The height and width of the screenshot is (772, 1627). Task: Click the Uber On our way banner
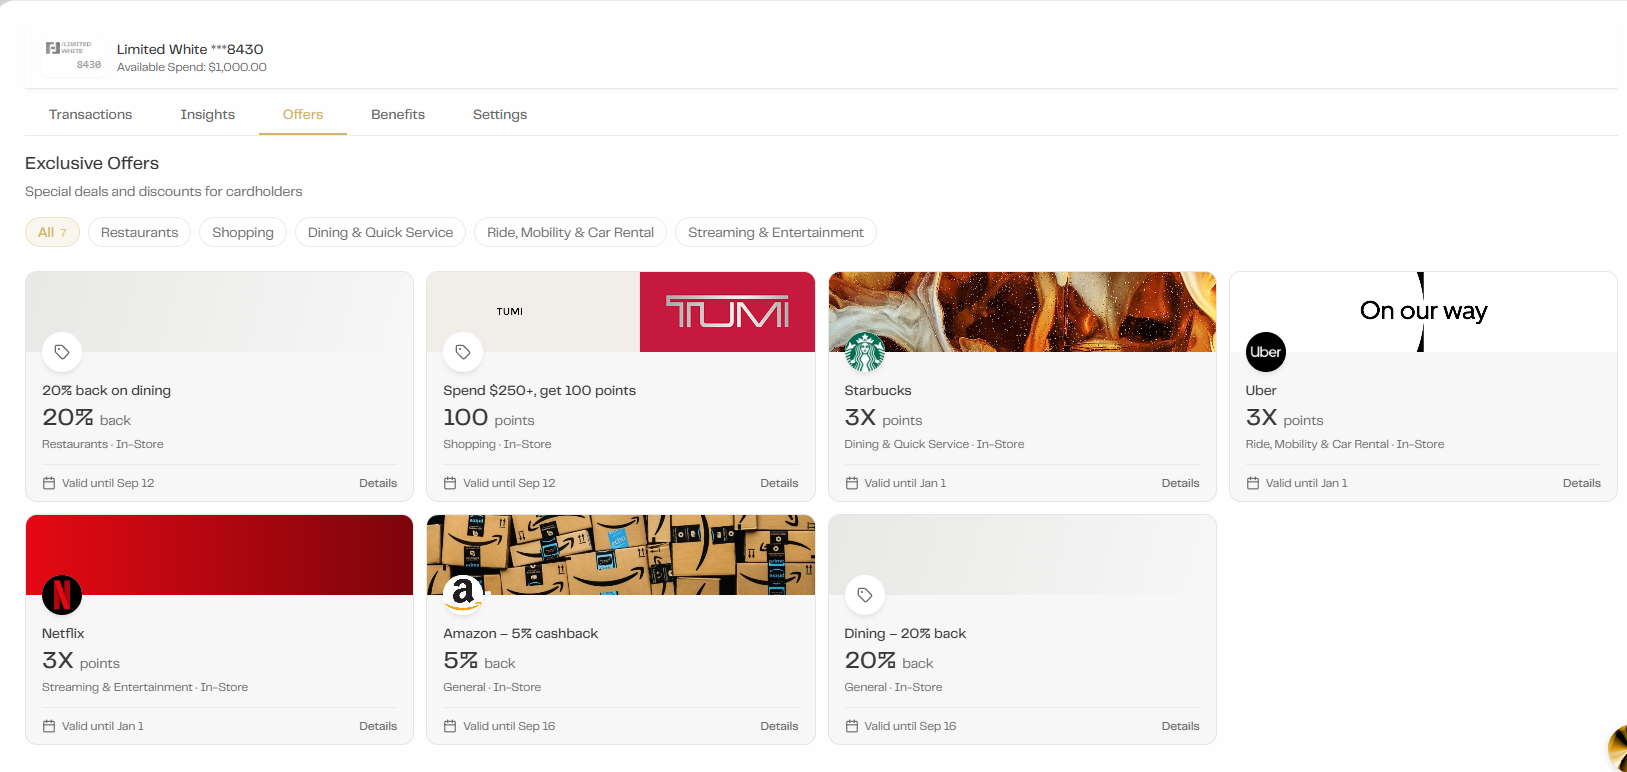(x=1423, y=312)
